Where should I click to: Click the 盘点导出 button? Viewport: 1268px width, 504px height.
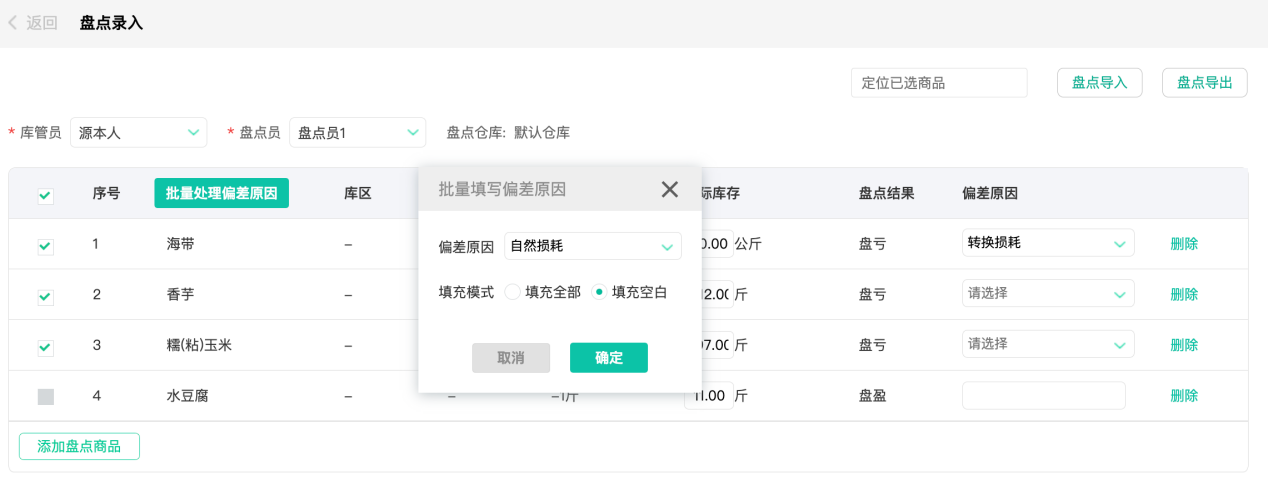pos(1204,83)
